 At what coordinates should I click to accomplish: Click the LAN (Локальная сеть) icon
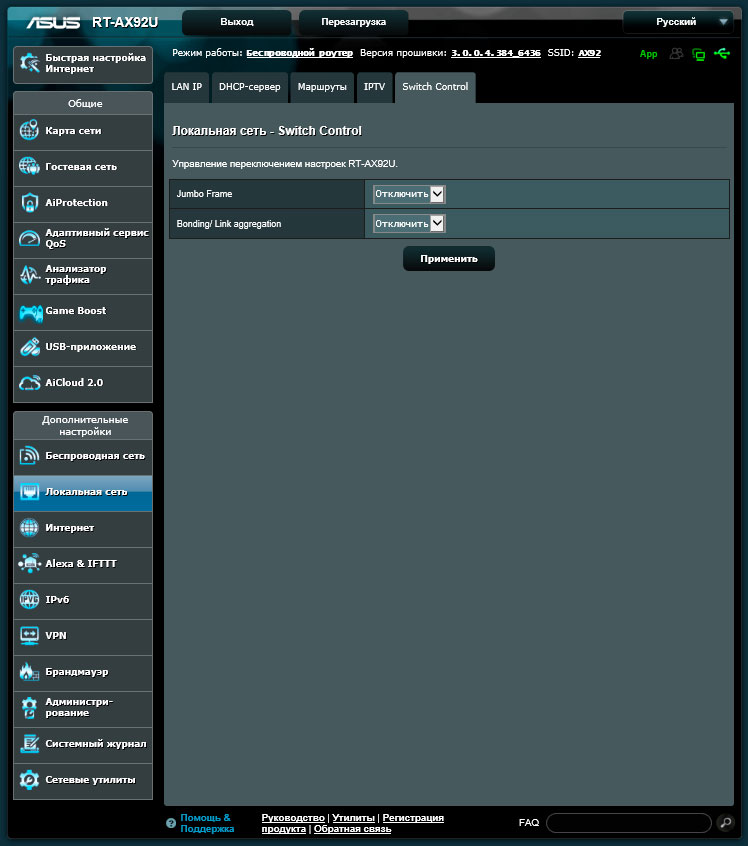coord(29,492)
